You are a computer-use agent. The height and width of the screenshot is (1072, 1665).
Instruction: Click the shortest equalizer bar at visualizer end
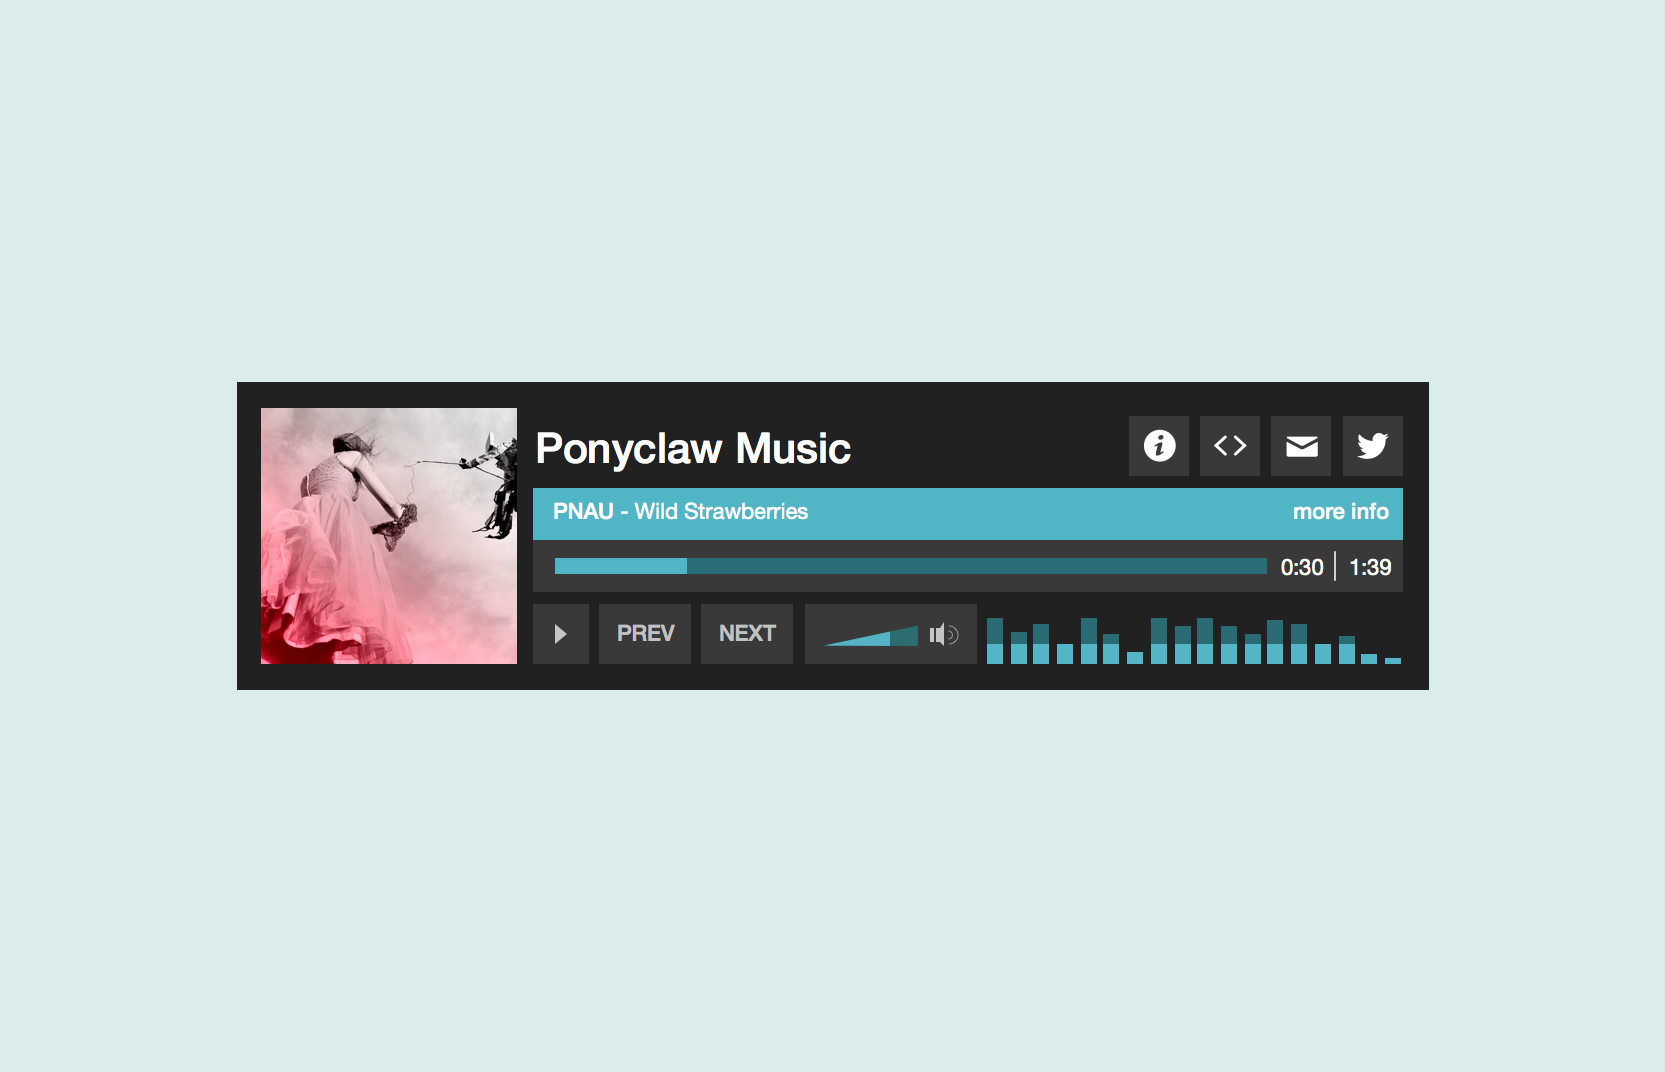point(1393,660)
